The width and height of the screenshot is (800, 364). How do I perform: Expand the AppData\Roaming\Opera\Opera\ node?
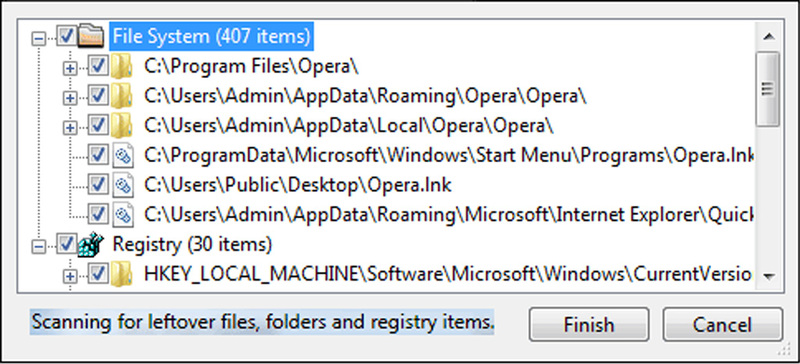pos(69,98)
